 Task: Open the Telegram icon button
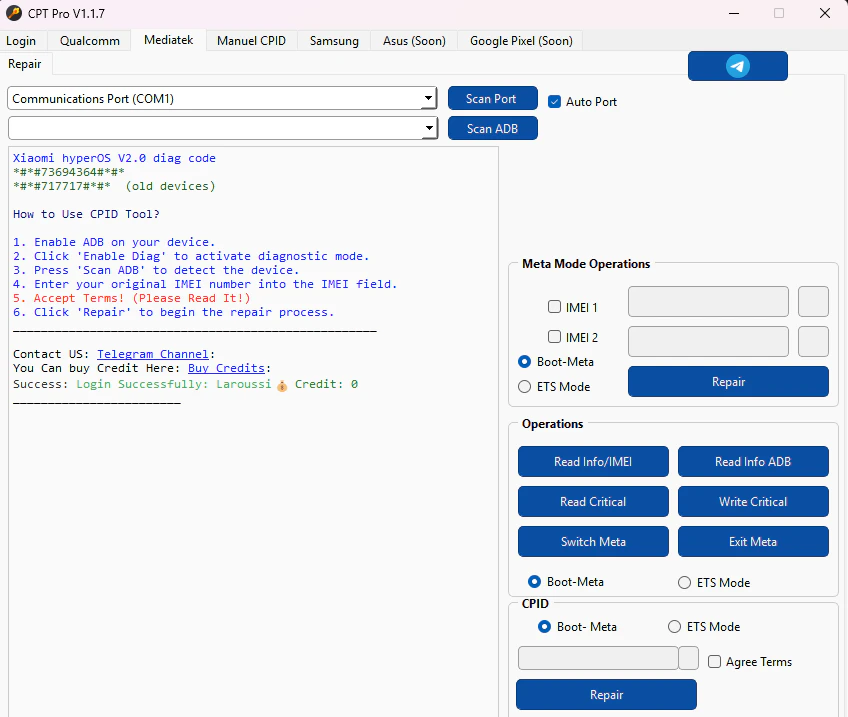738,66
